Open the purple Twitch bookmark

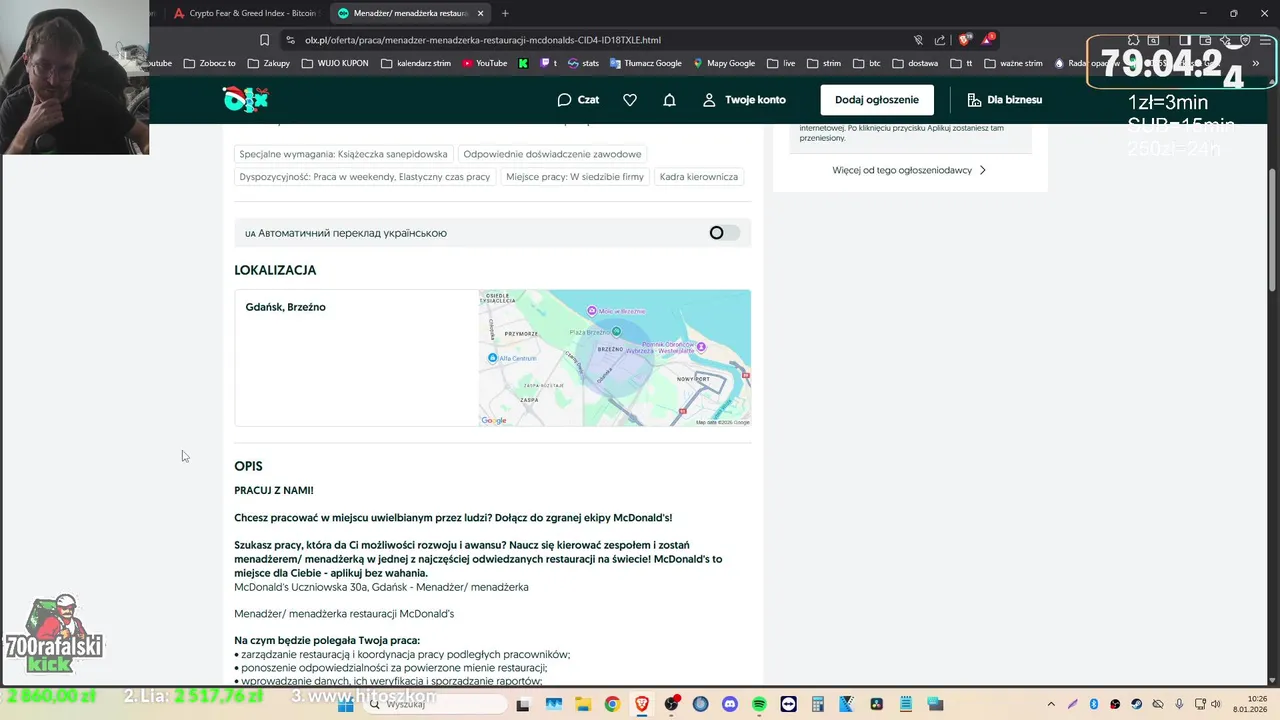click(x=549, y=63)
